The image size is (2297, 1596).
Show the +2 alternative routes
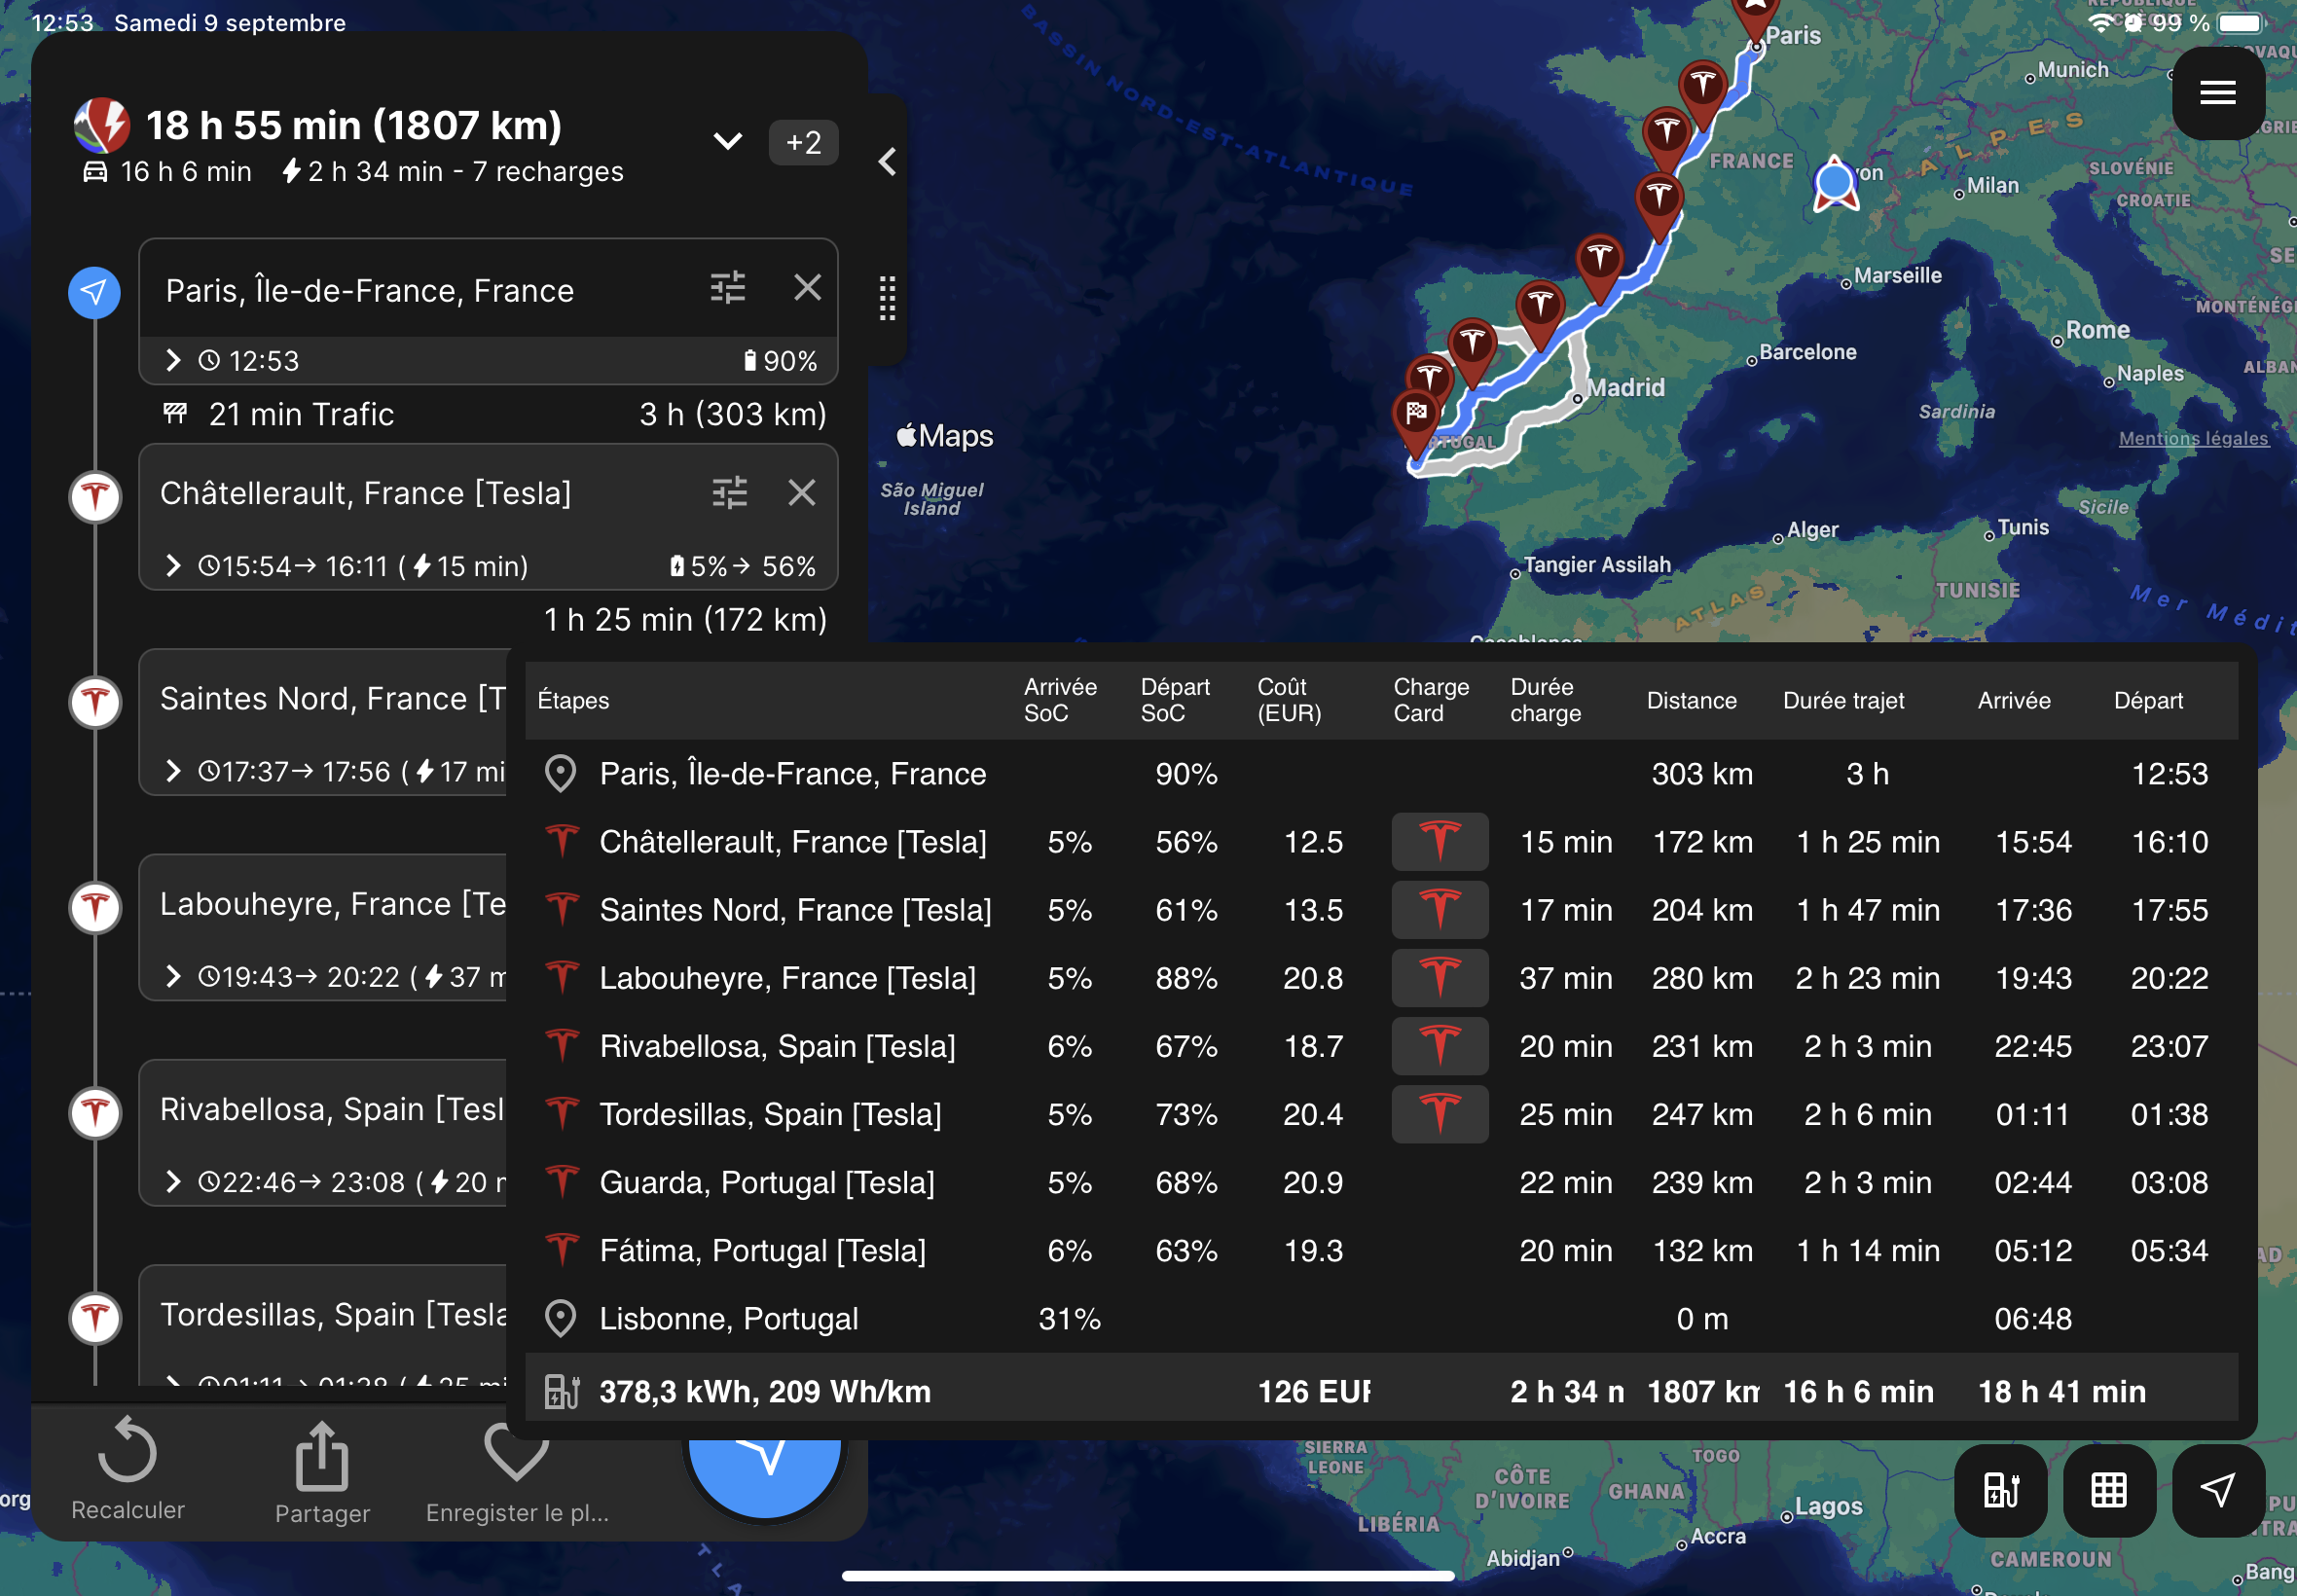pos(803,142)
